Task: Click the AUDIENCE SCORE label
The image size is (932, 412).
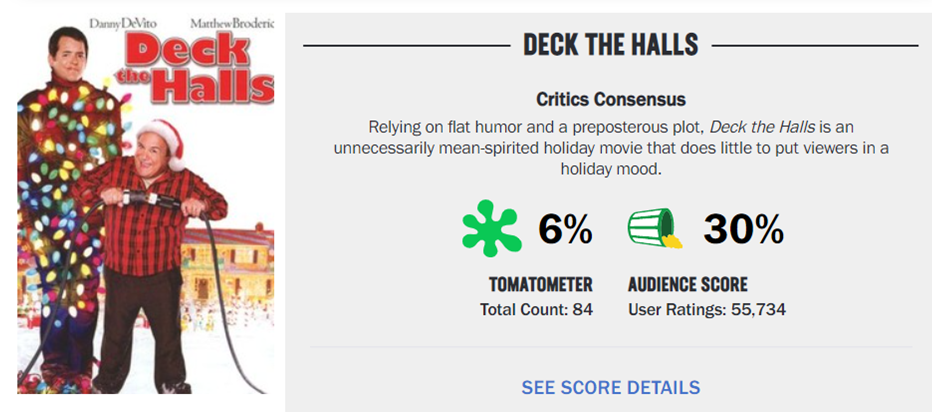Action: (688, 285)
